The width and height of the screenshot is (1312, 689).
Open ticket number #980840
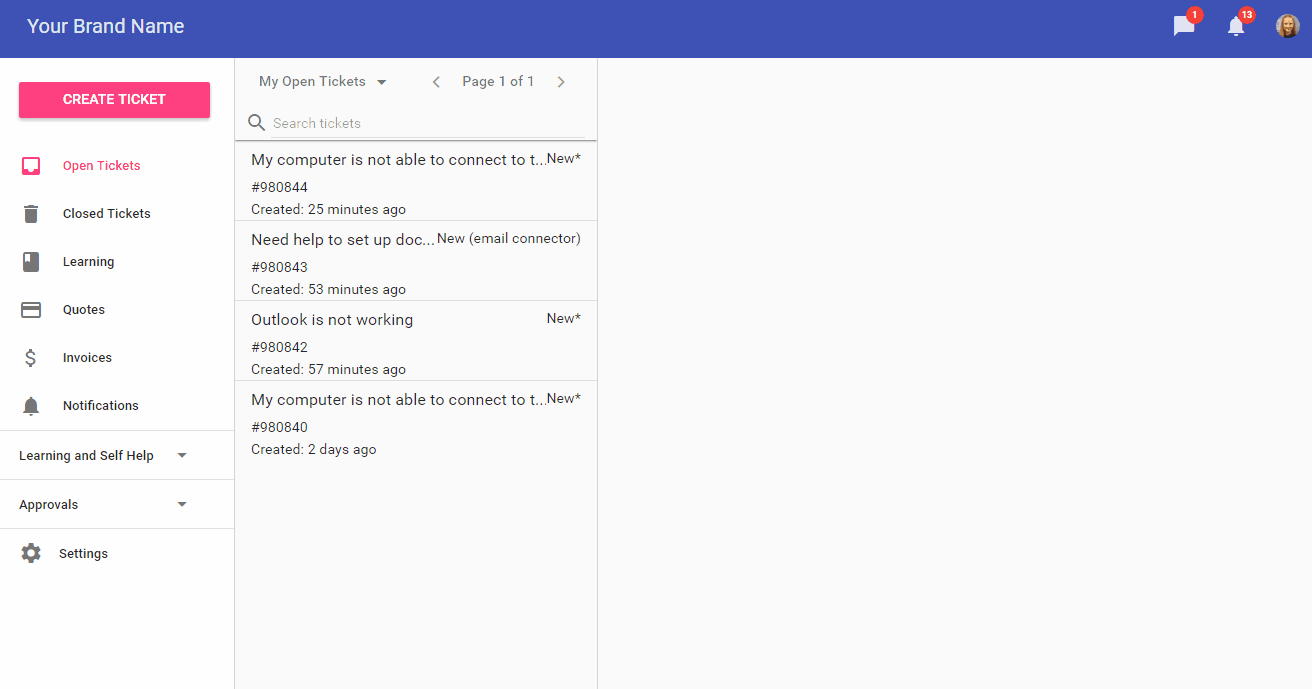pos(280,427)
